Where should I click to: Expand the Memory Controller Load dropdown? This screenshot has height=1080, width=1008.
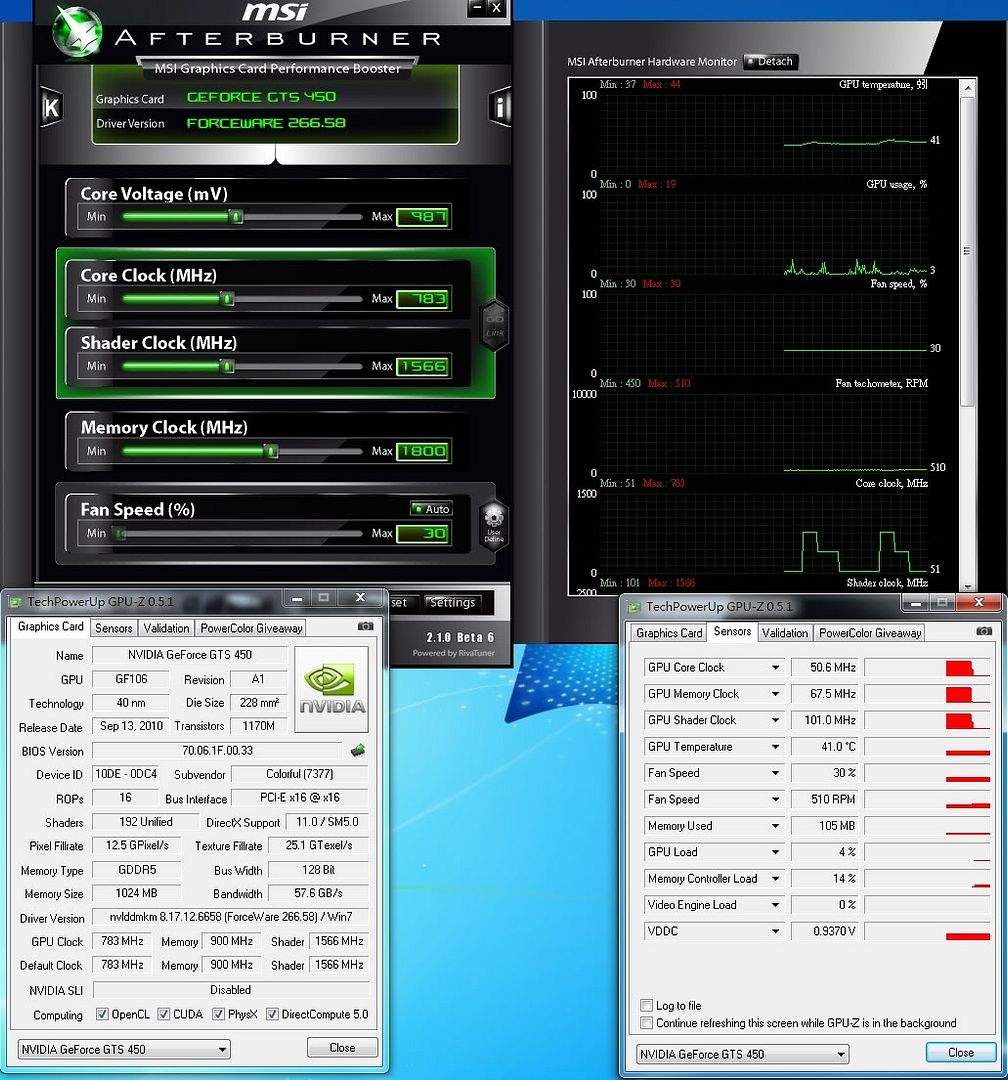(x=775, y=879)
